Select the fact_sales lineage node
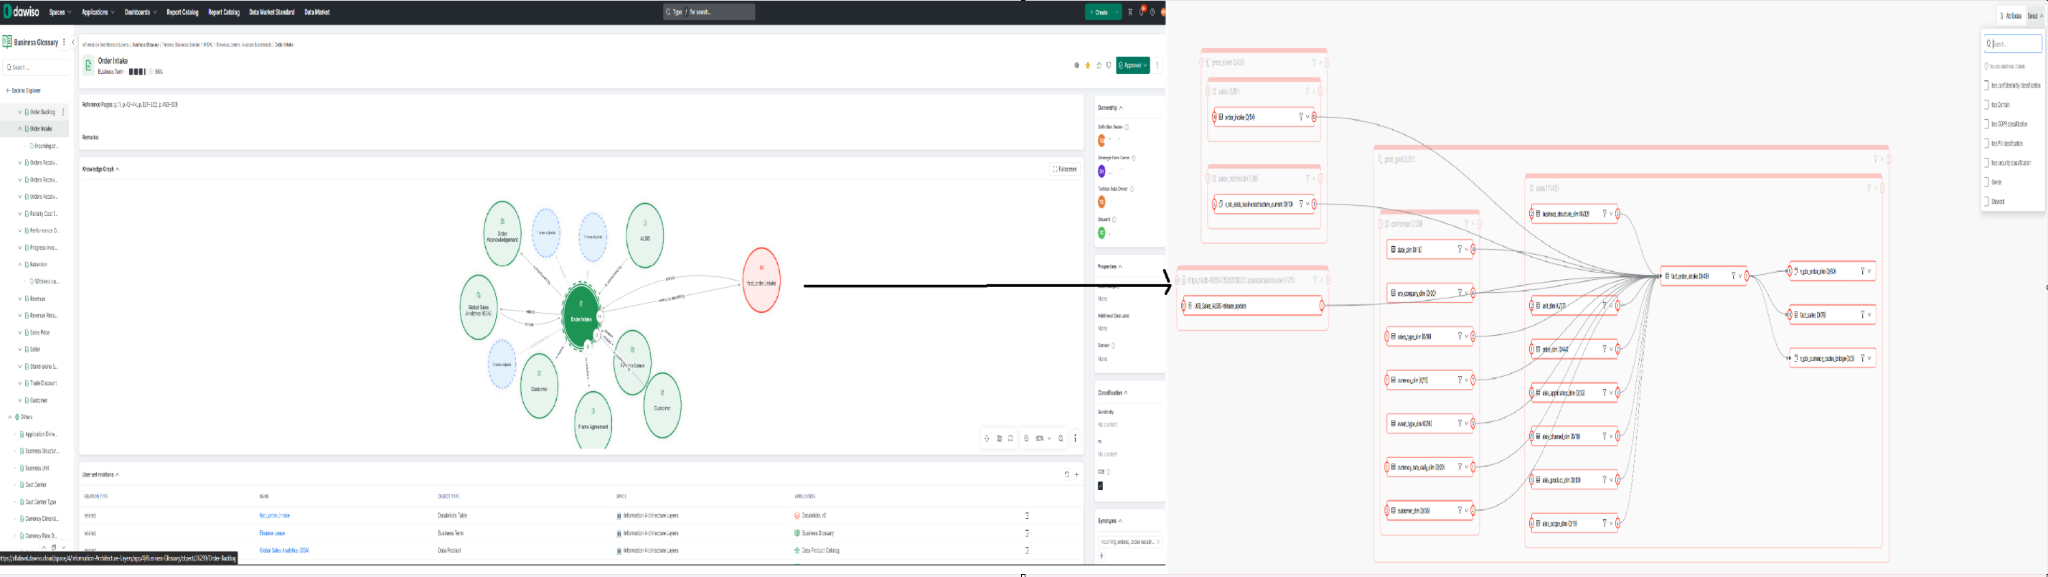The image size is (2048, 577). [1831, 314]
